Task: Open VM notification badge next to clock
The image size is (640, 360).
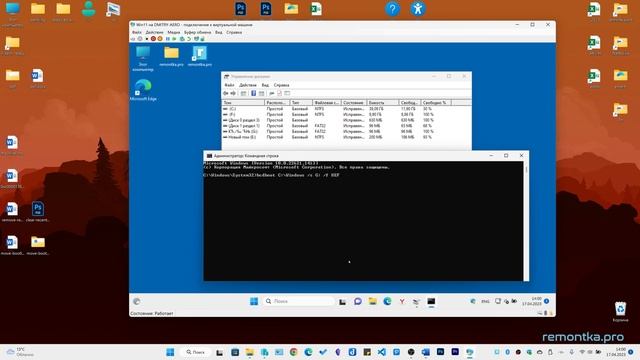Action: point(547,301)
